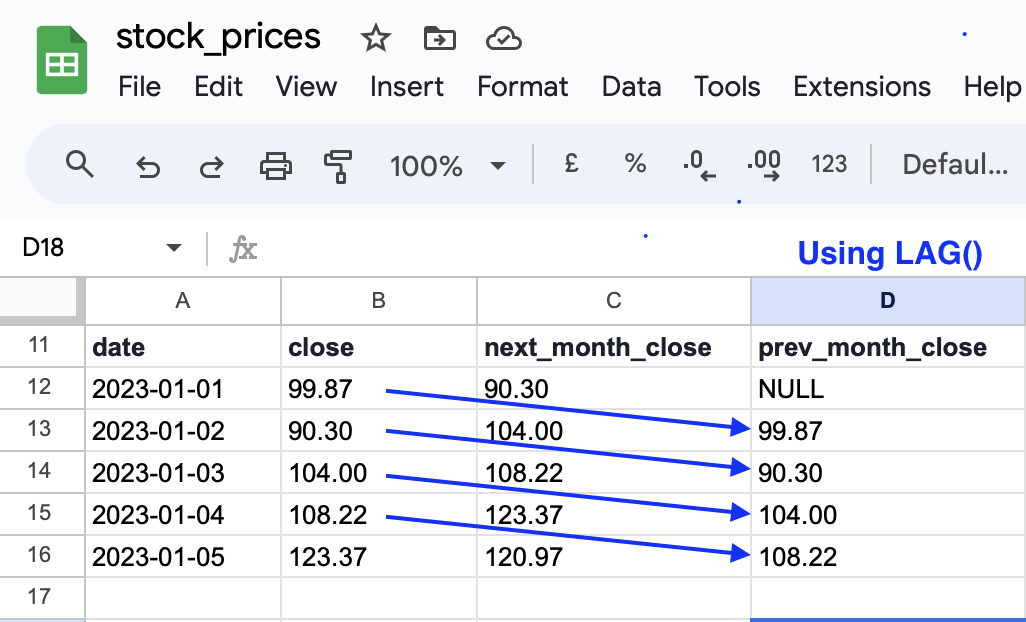Decrease decimal places button
The width and height of the screenshot is (1026, 622).
(x=699, y=165)
